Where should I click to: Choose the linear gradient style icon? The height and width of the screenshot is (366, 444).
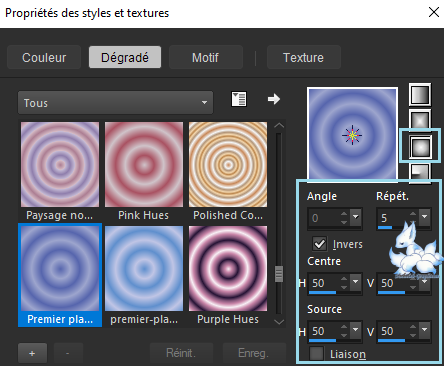(x=420, y=95)
